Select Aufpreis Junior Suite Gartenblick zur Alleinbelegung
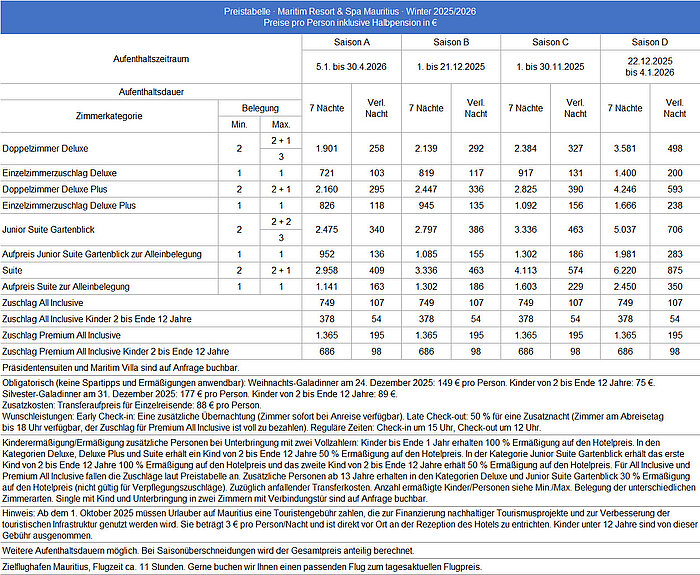700x575 pixels. click(x=102, y=254)
